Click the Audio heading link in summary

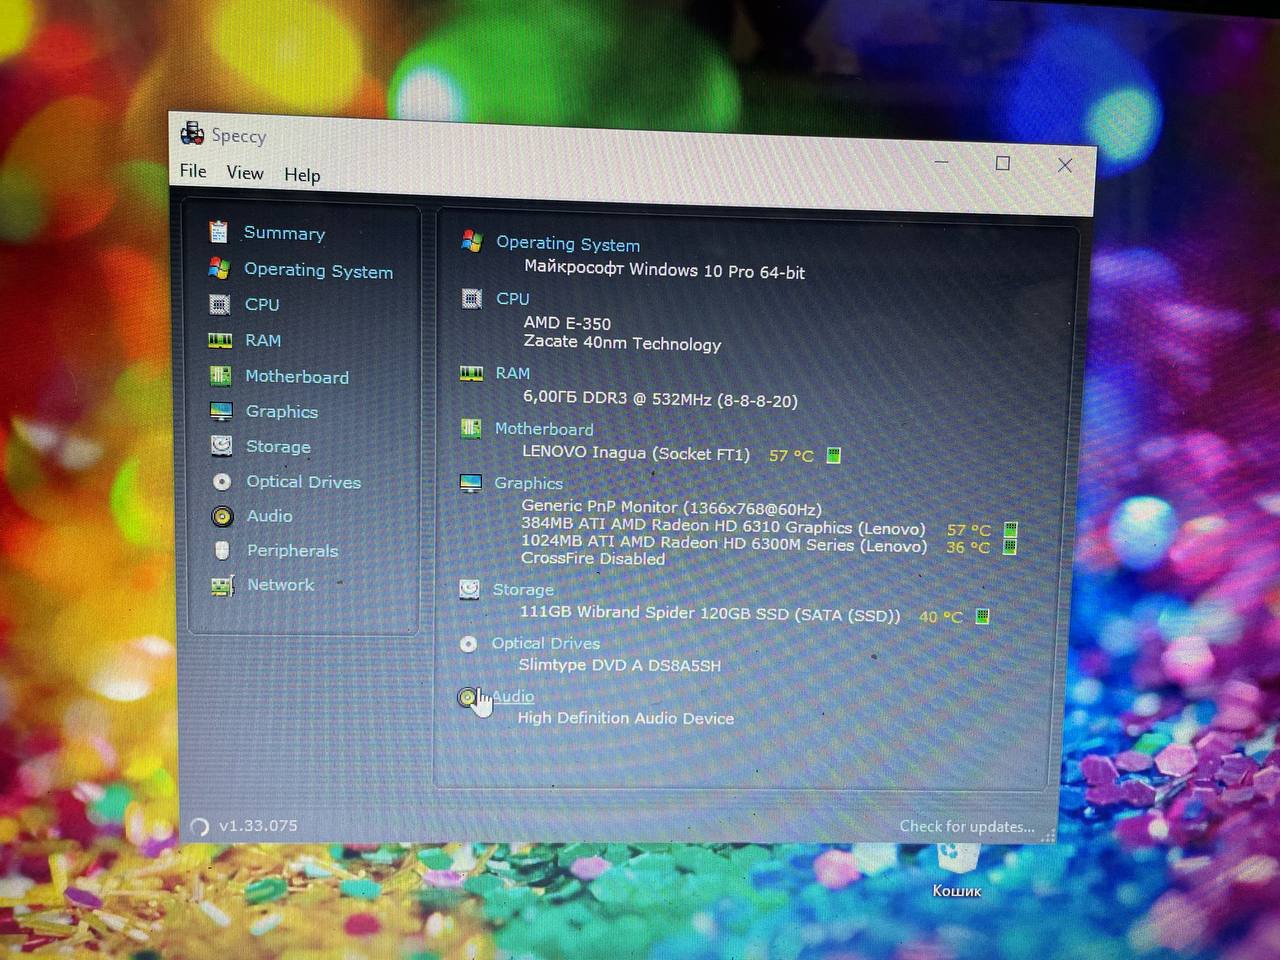click(513, 696)
